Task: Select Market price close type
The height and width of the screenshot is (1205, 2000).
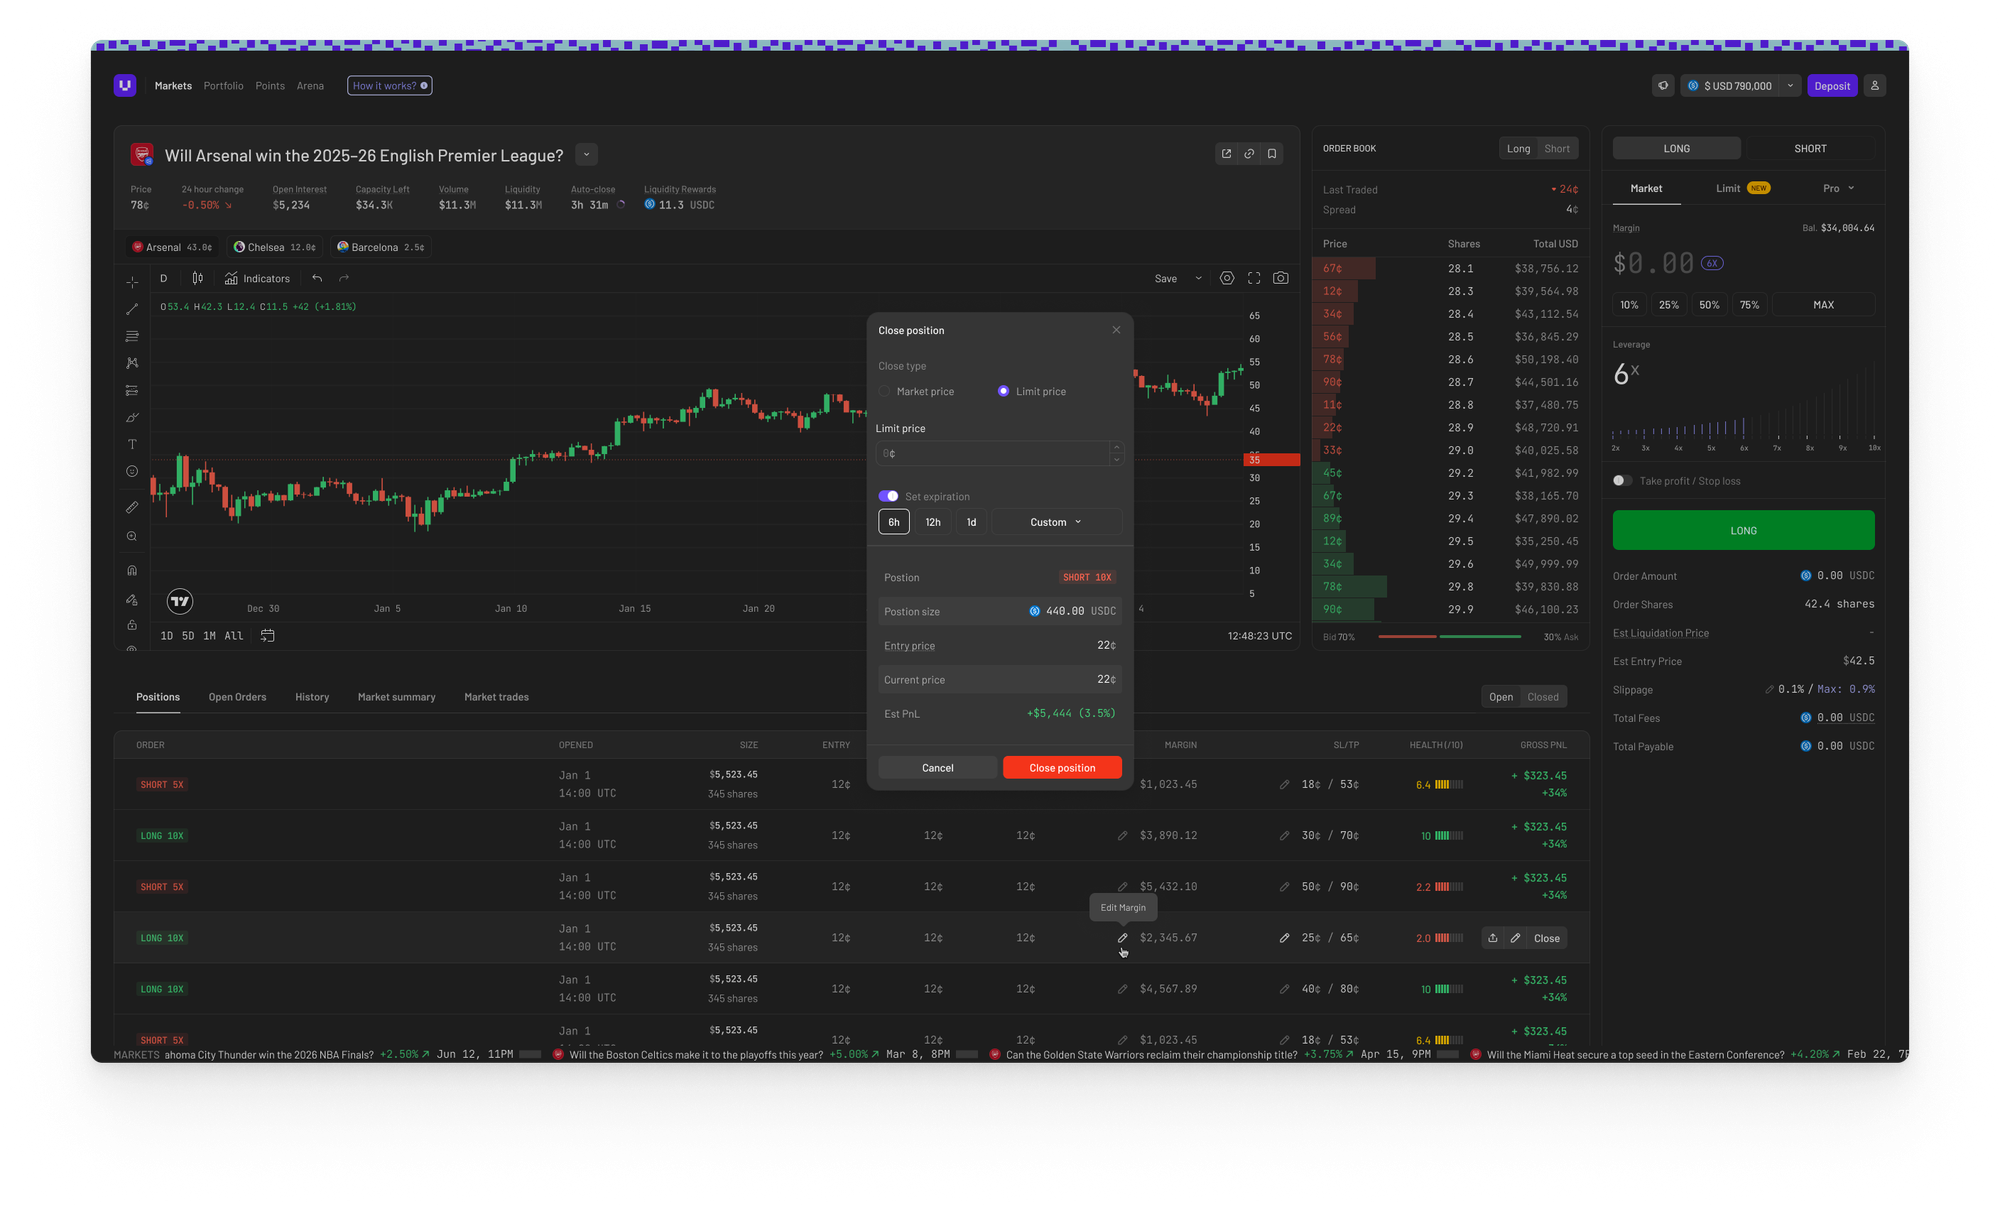Action: tap(885, 392)
